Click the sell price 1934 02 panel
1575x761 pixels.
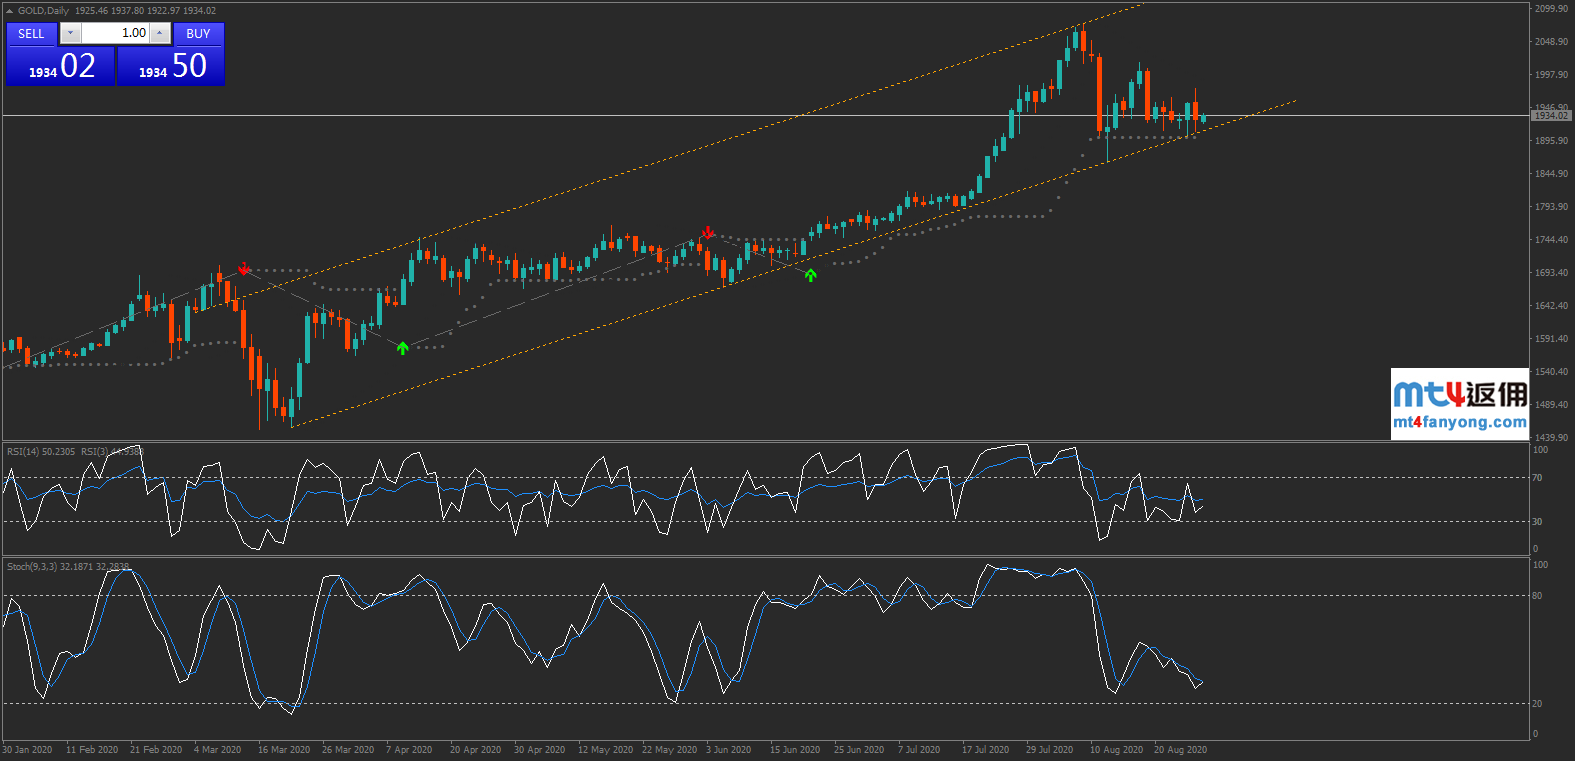click(60, 67)
